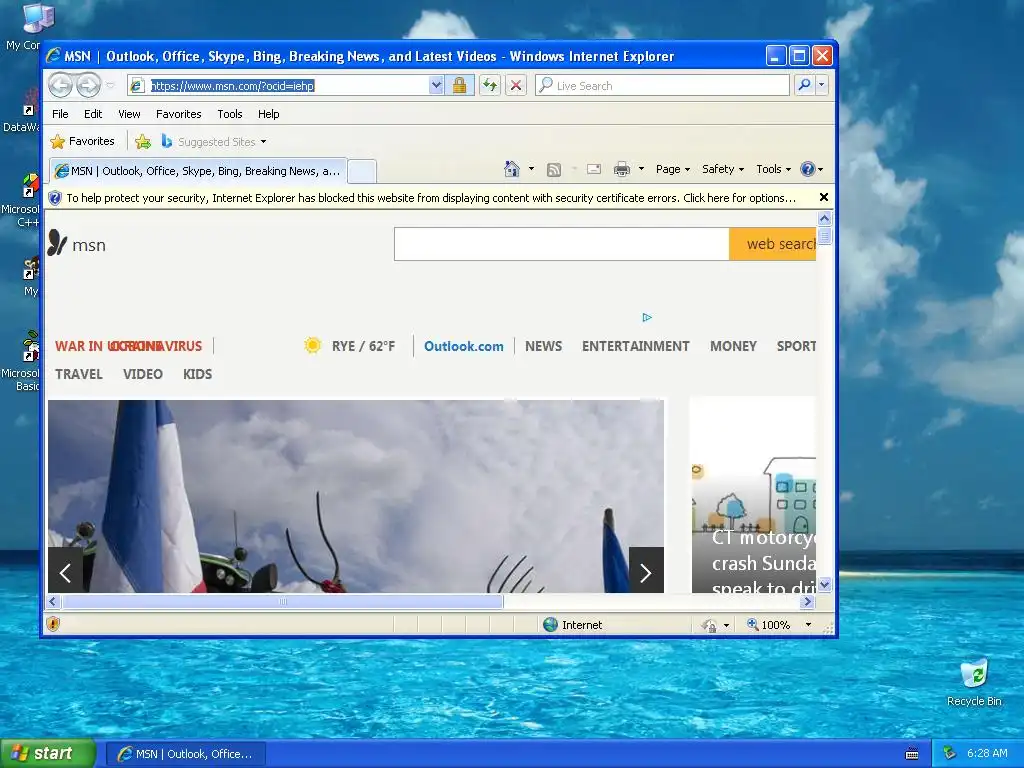
Task: Open the Recycle Bin desktop icon
Action: coord(974,683)
